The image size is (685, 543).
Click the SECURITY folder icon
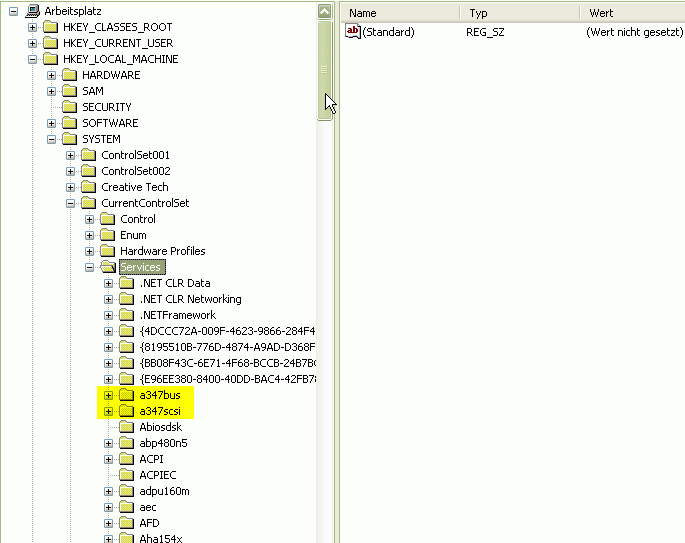pyautogui.click(x=69, y=107)
